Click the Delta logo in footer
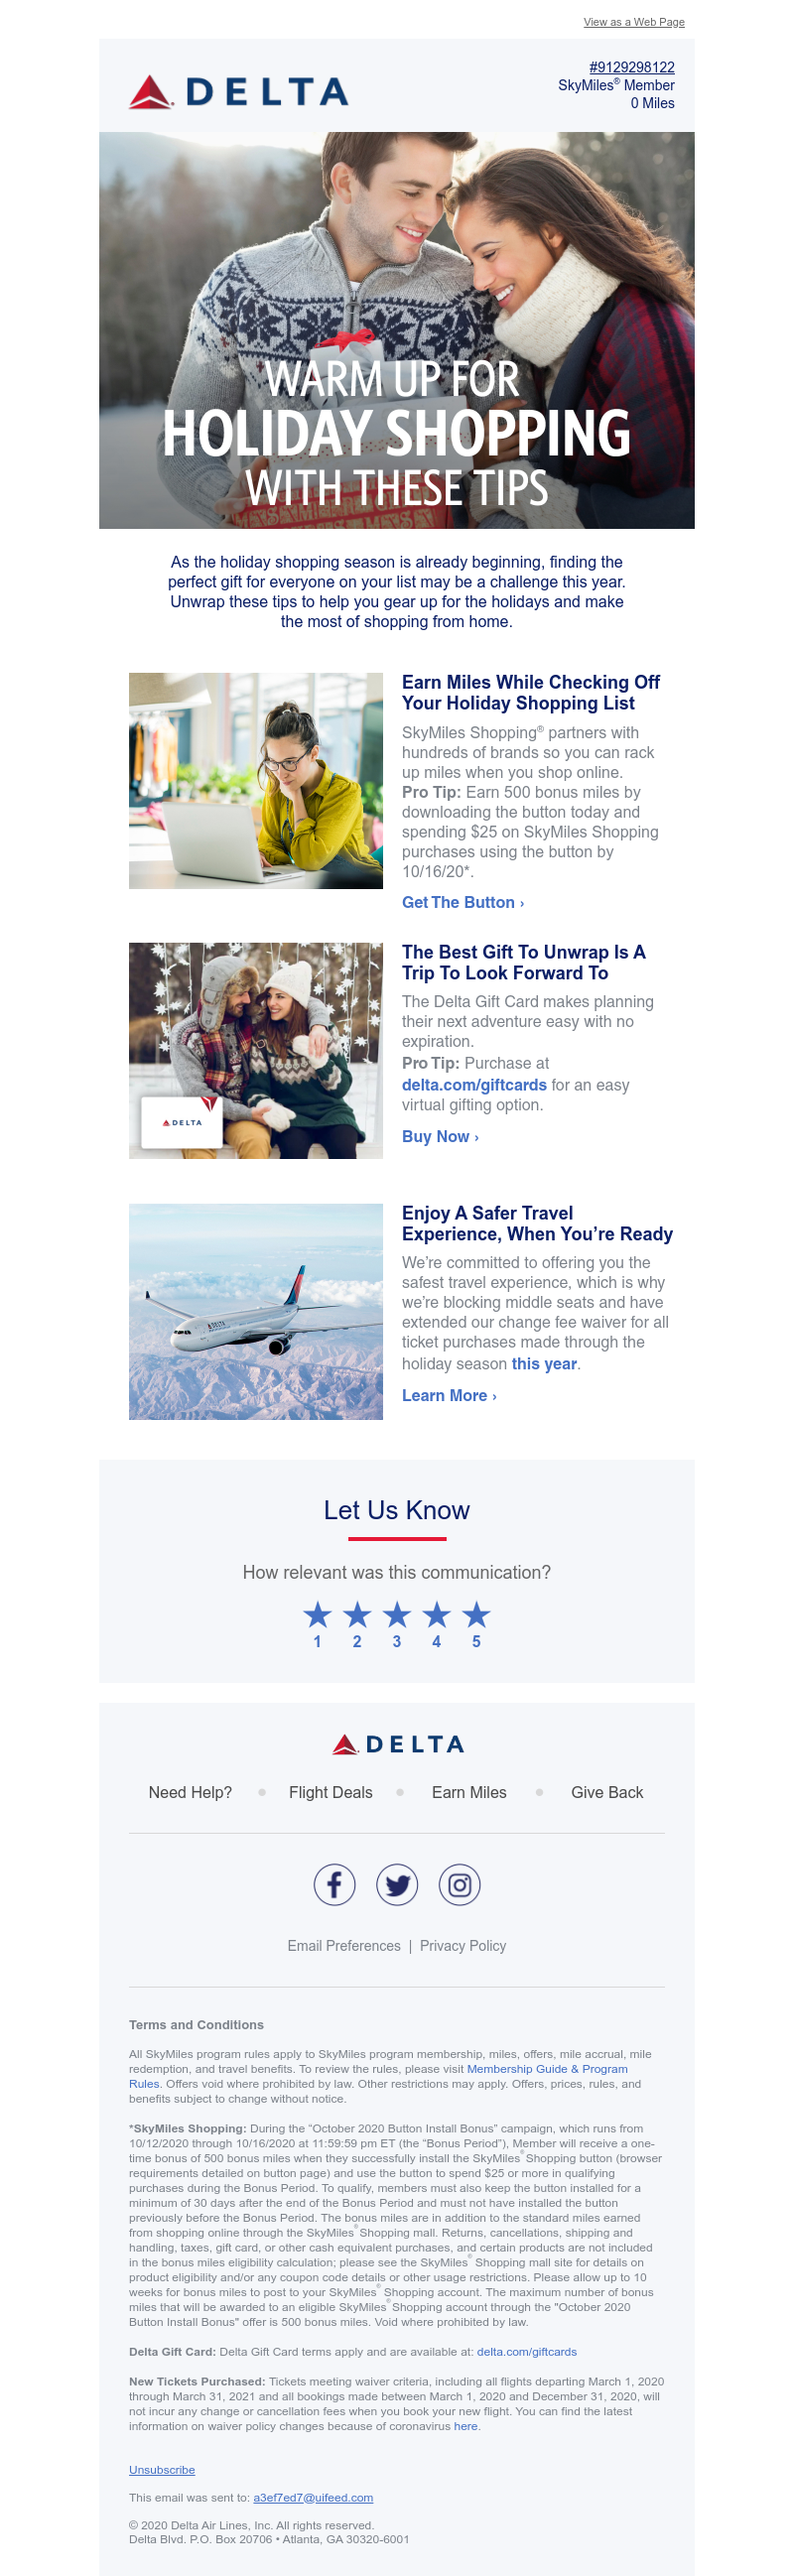The width and height of the screenshot is (794, 2576). [397, 1744]
